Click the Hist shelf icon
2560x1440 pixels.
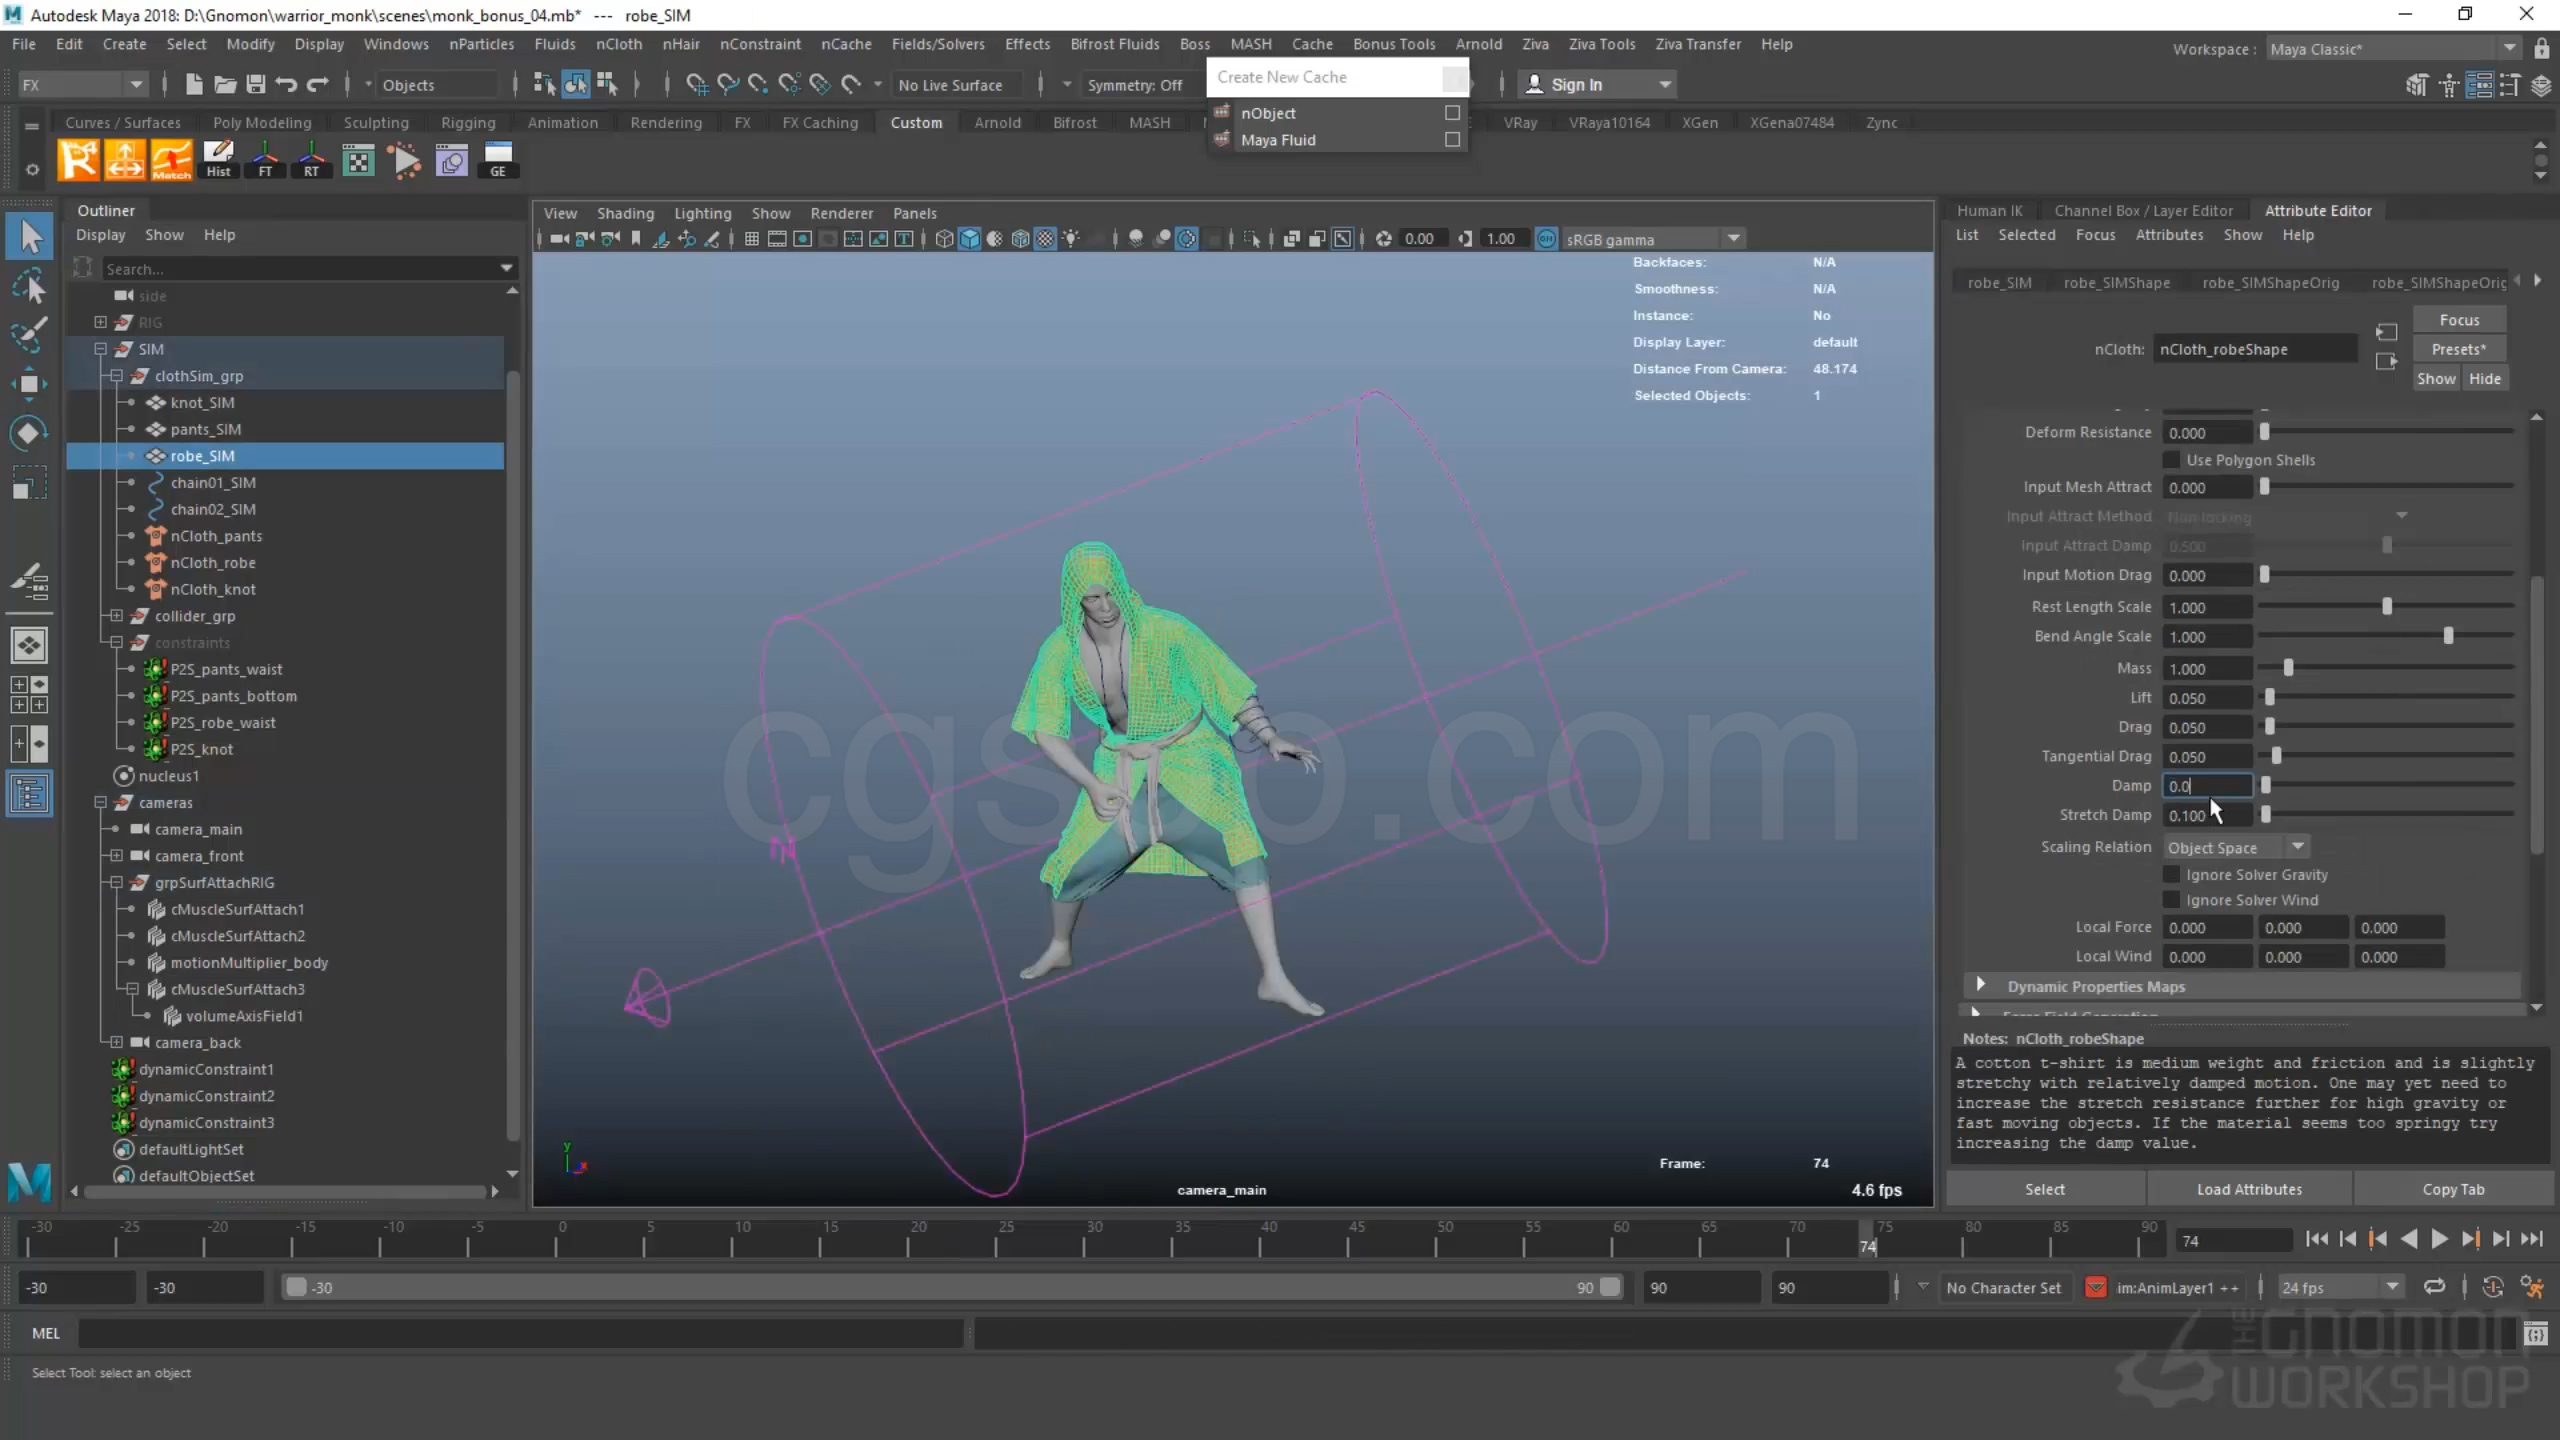click(218, 160)
